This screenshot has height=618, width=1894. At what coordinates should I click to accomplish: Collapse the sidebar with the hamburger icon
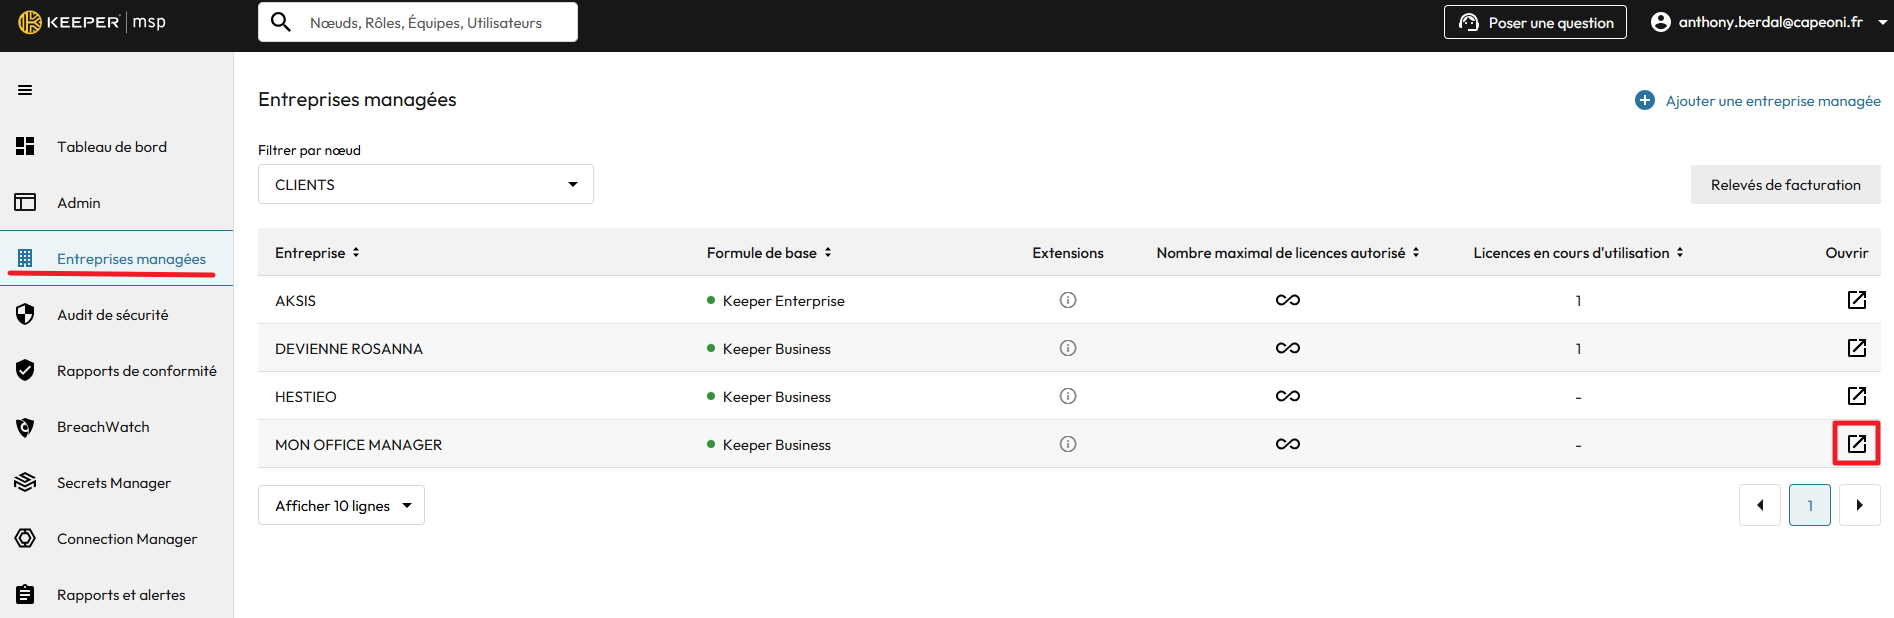pos(25,90)
